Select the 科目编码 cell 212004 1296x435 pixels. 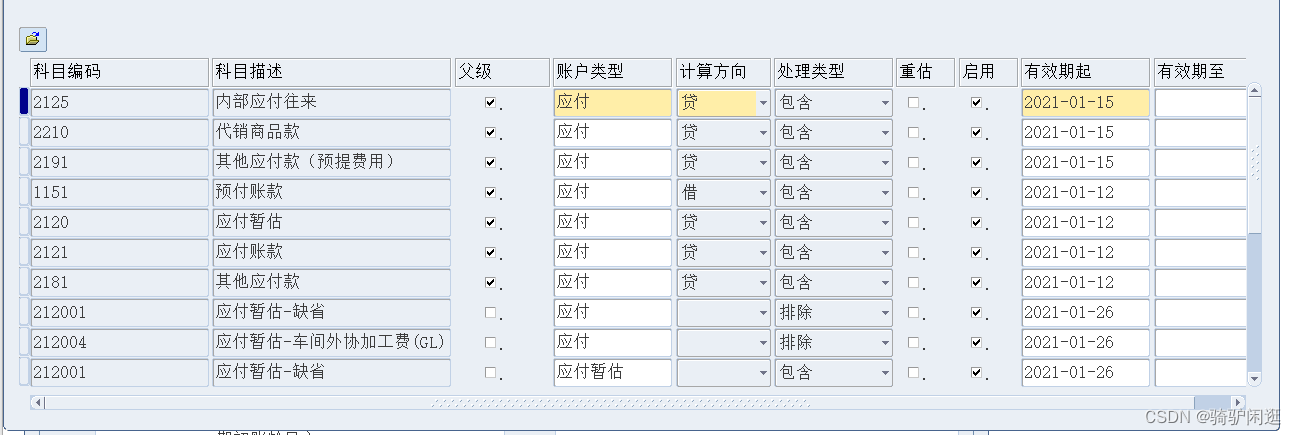[119, 342]
